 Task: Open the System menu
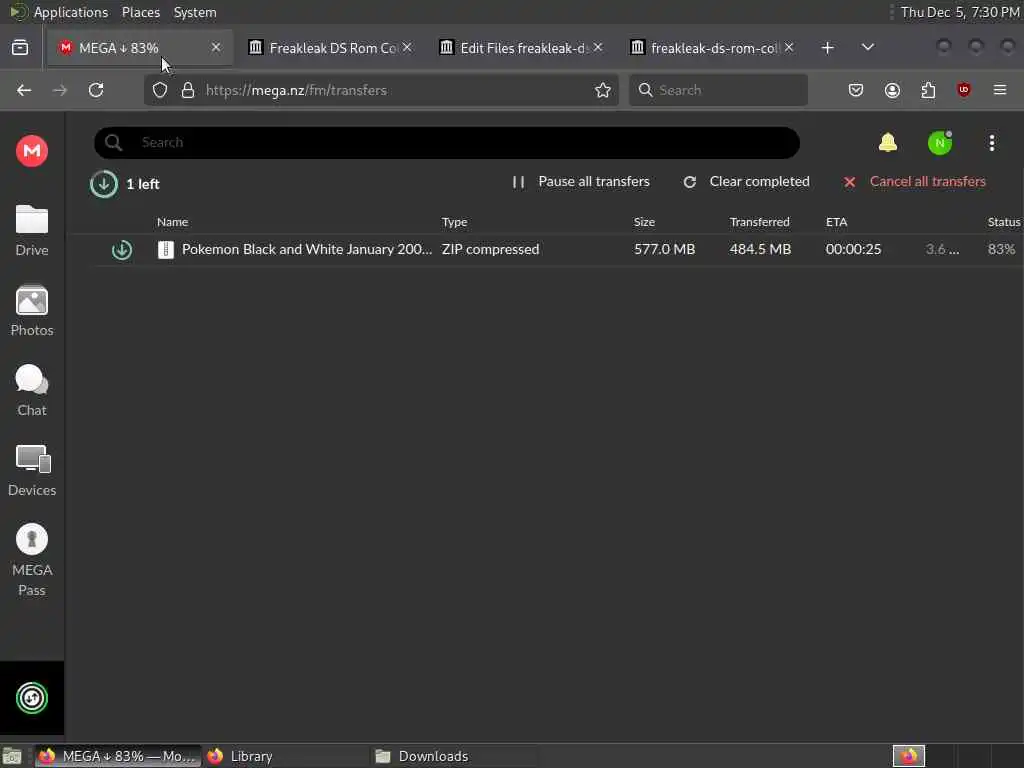click(x=195, y=12)
